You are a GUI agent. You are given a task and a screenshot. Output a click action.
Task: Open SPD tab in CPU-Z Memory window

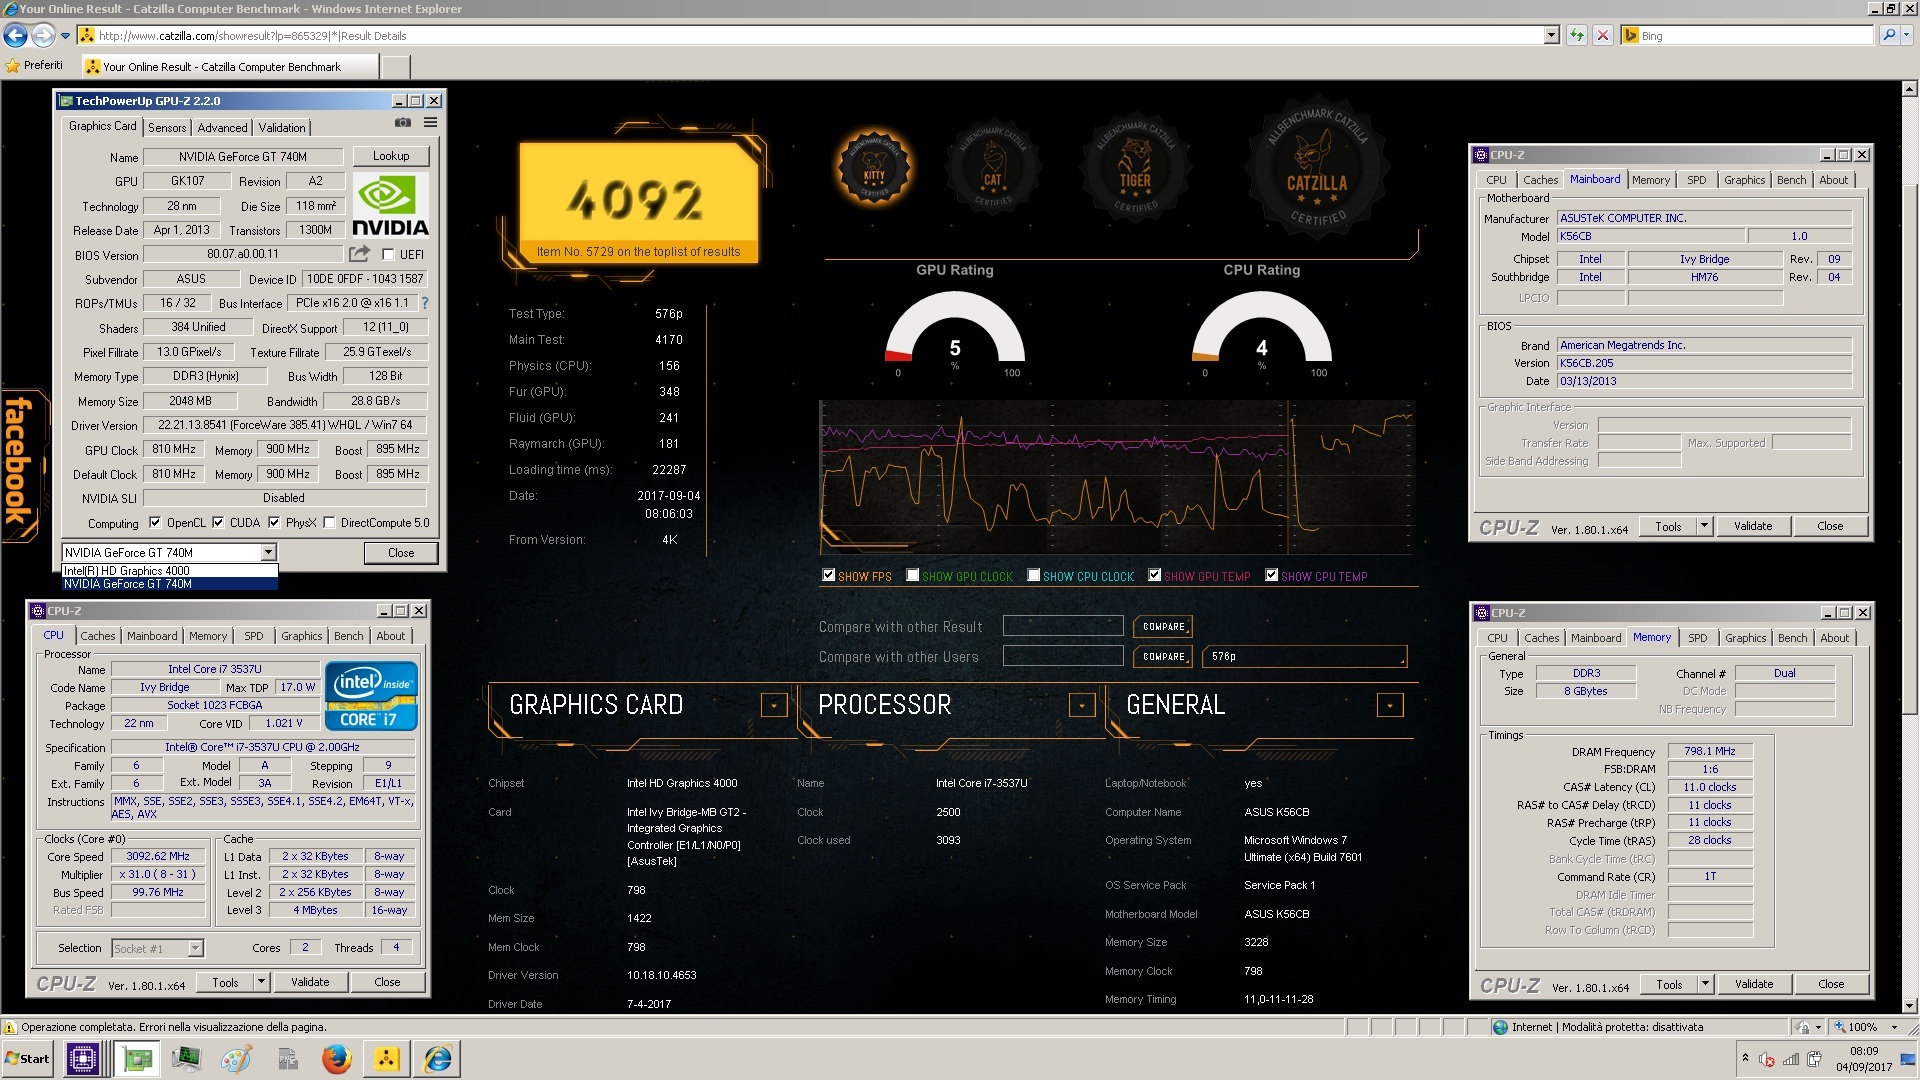point(1698,638)
